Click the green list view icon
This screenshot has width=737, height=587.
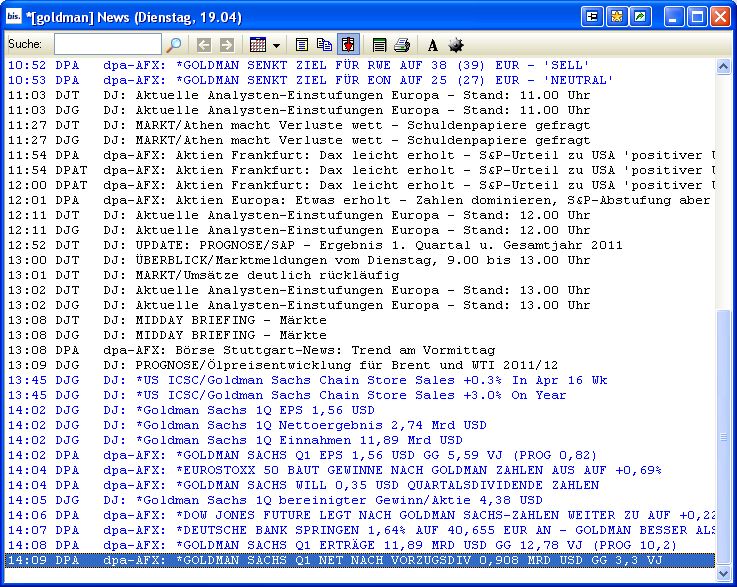click(x=379, y=45)
